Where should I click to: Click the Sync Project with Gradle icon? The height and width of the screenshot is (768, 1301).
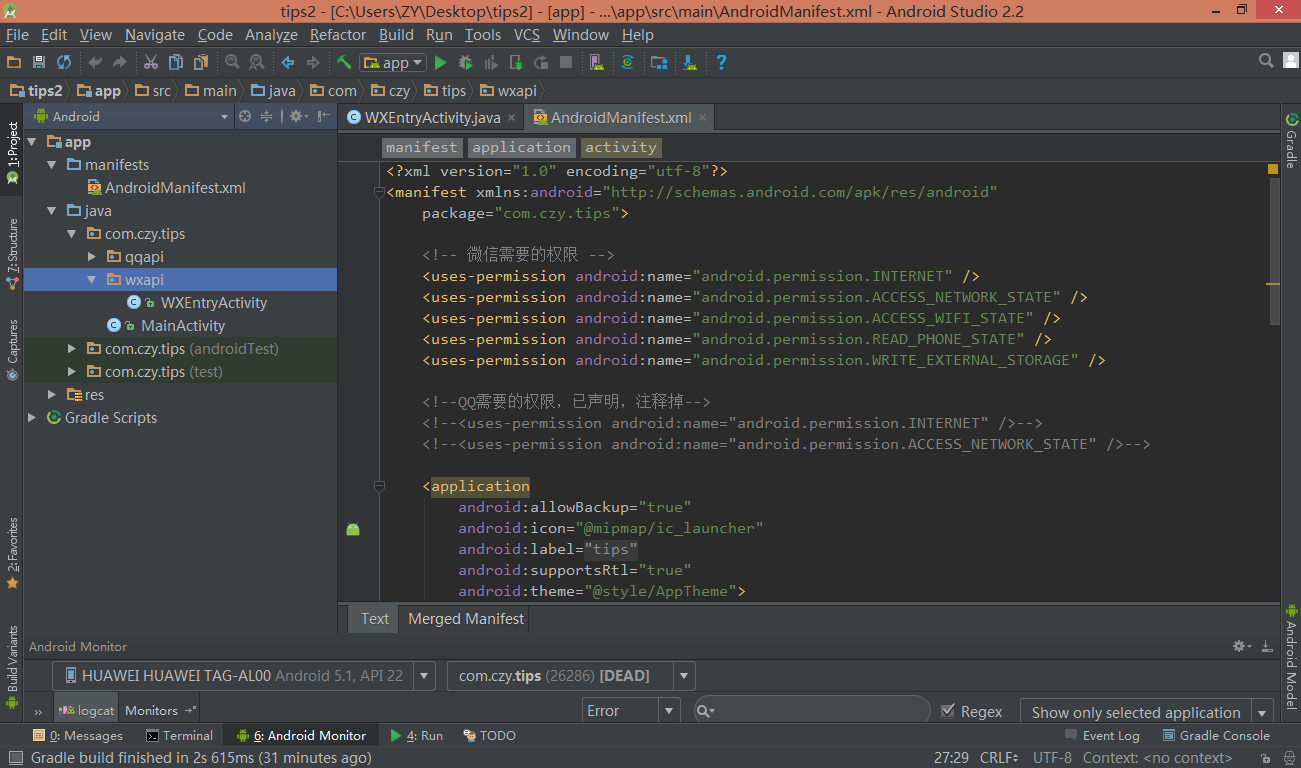click(x=627, y=62)
